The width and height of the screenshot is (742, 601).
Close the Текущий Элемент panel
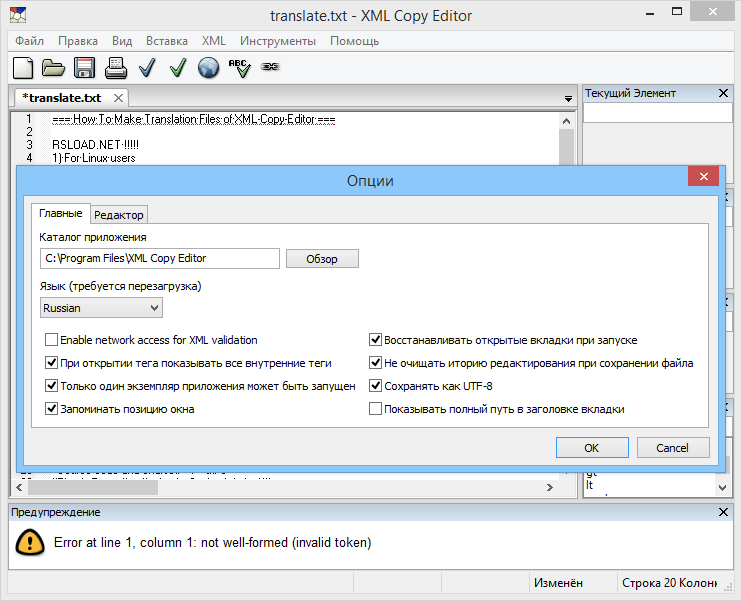723,93
